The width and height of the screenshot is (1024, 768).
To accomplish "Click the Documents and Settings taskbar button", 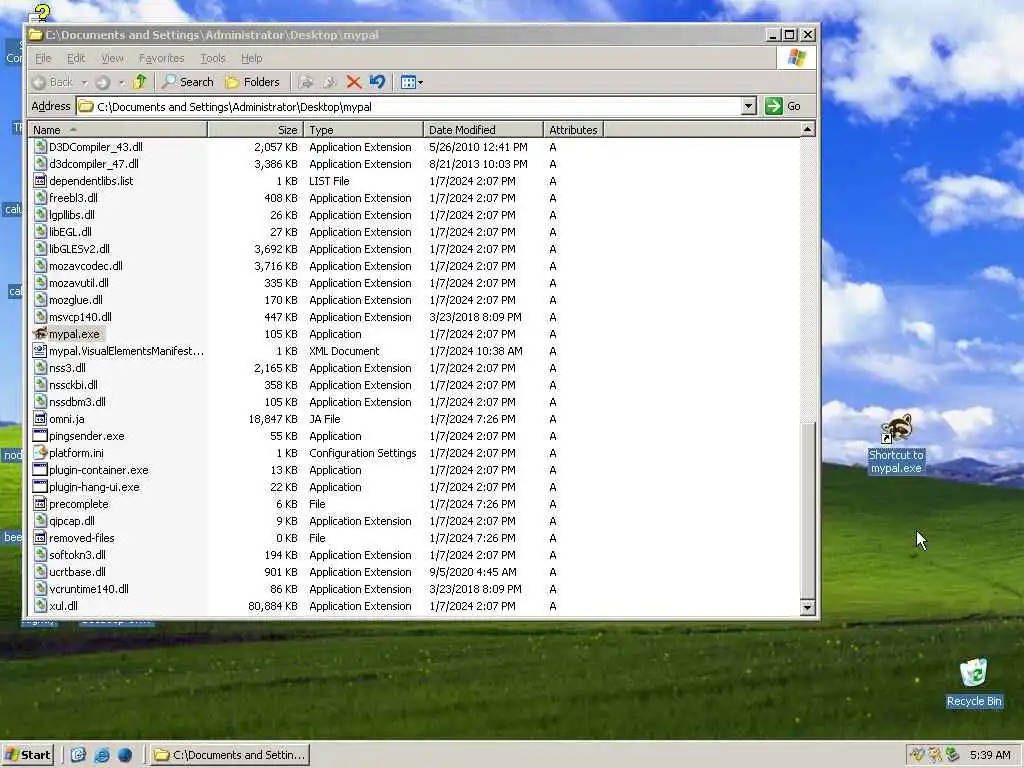I will coord(230,755).
